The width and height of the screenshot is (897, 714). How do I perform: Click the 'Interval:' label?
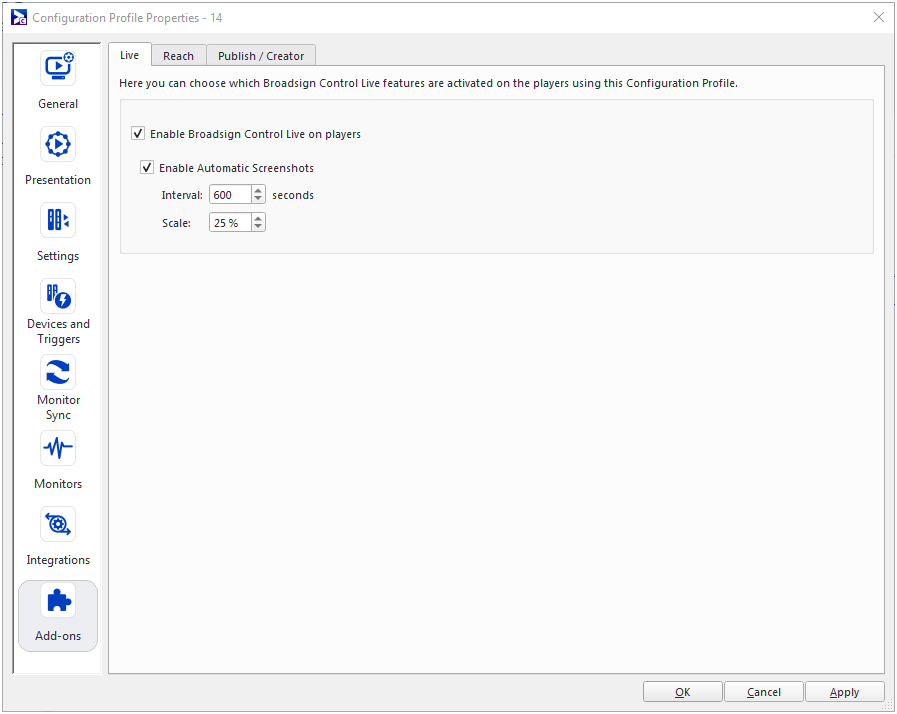182,195
